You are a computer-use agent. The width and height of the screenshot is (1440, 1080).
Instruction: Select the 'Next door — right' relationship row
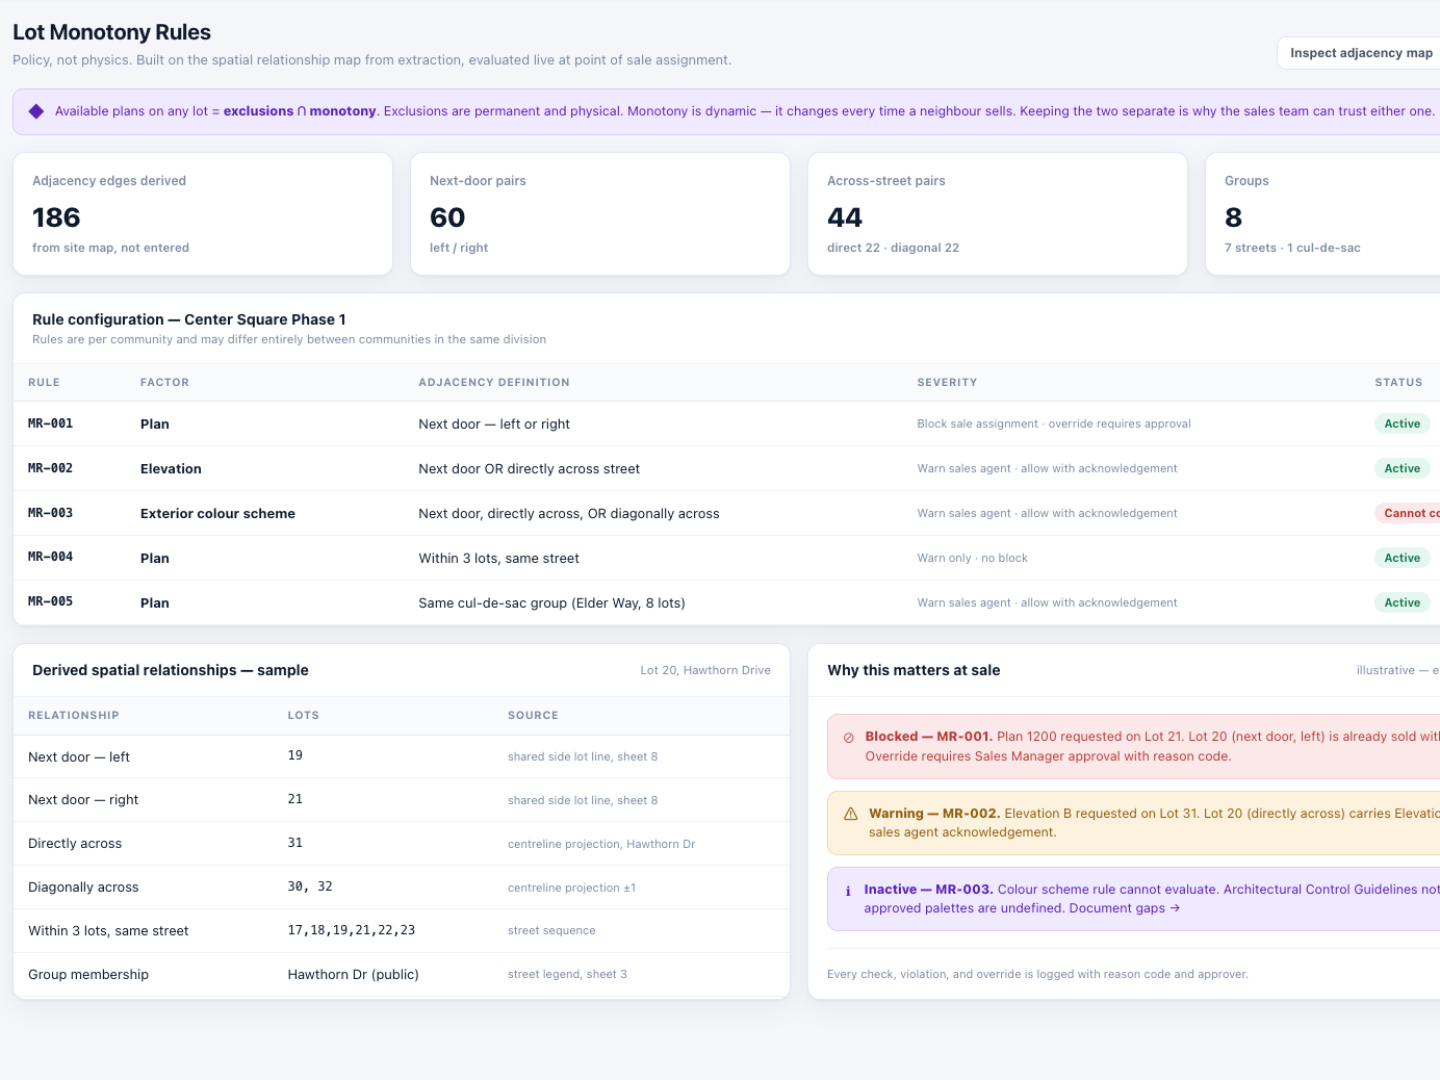[x=401, y=800]
